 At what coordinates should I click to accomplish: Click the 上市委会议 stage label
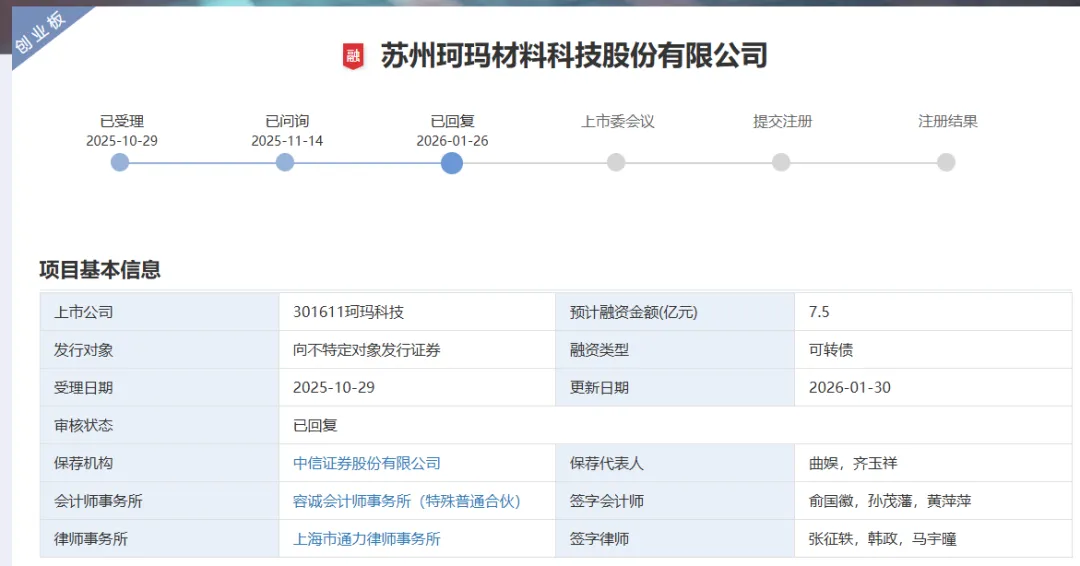coord(618,121)
